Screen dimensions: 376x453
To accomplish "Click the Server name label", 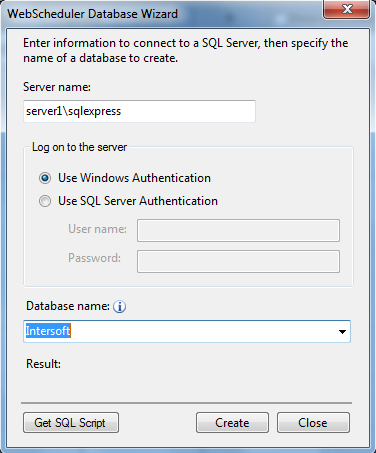I will click(57, 87).
